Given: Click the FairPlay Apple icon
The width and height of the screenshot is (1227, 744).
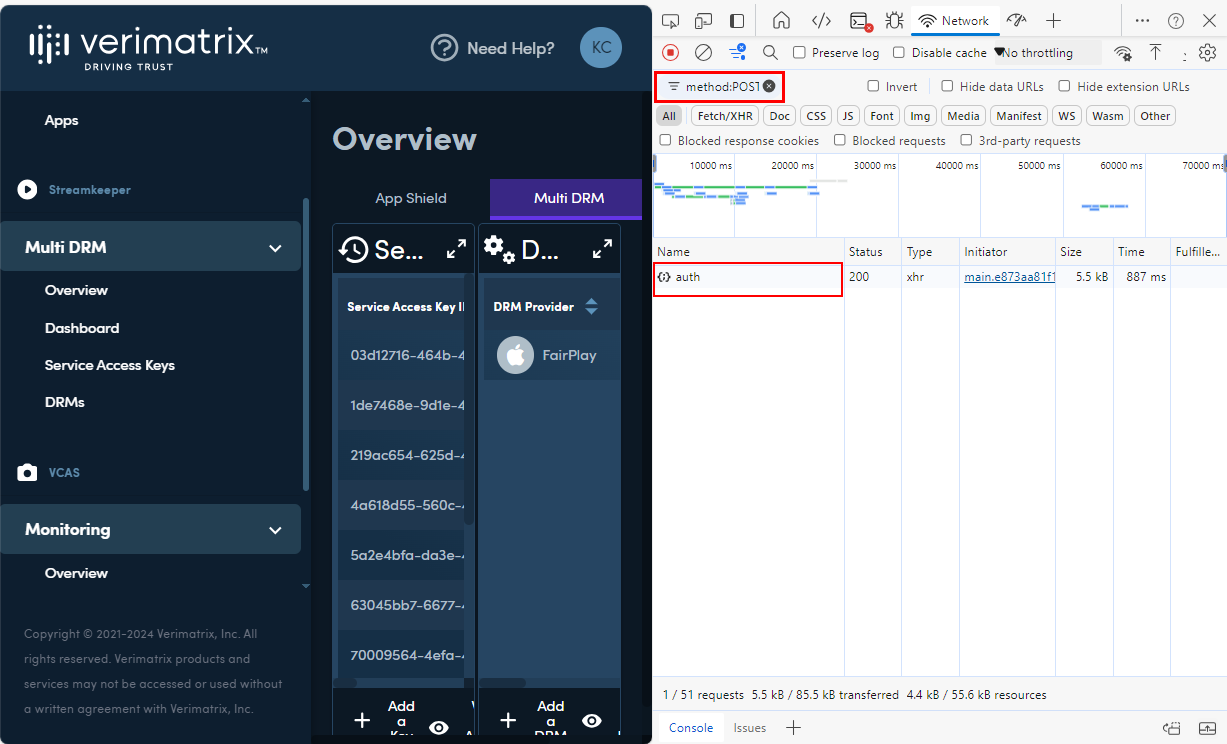Looking at the screenshot, I should click(516, 355).
